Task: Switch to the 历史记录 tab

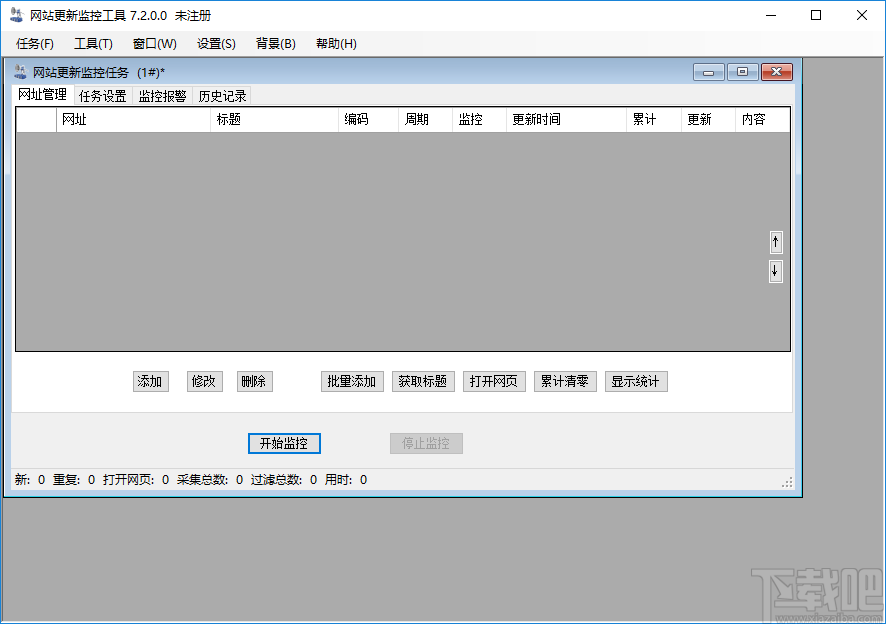Action: (222, 96)
